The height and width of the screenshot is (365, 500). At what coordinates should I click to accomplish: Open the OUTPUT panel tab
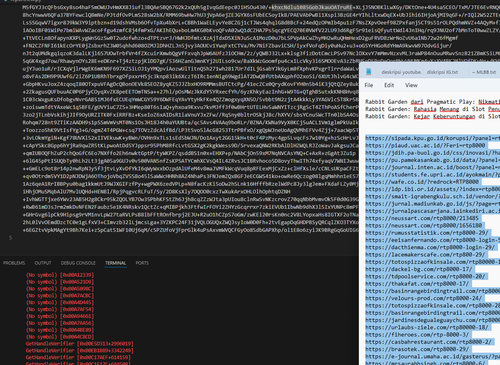[43, 263]
